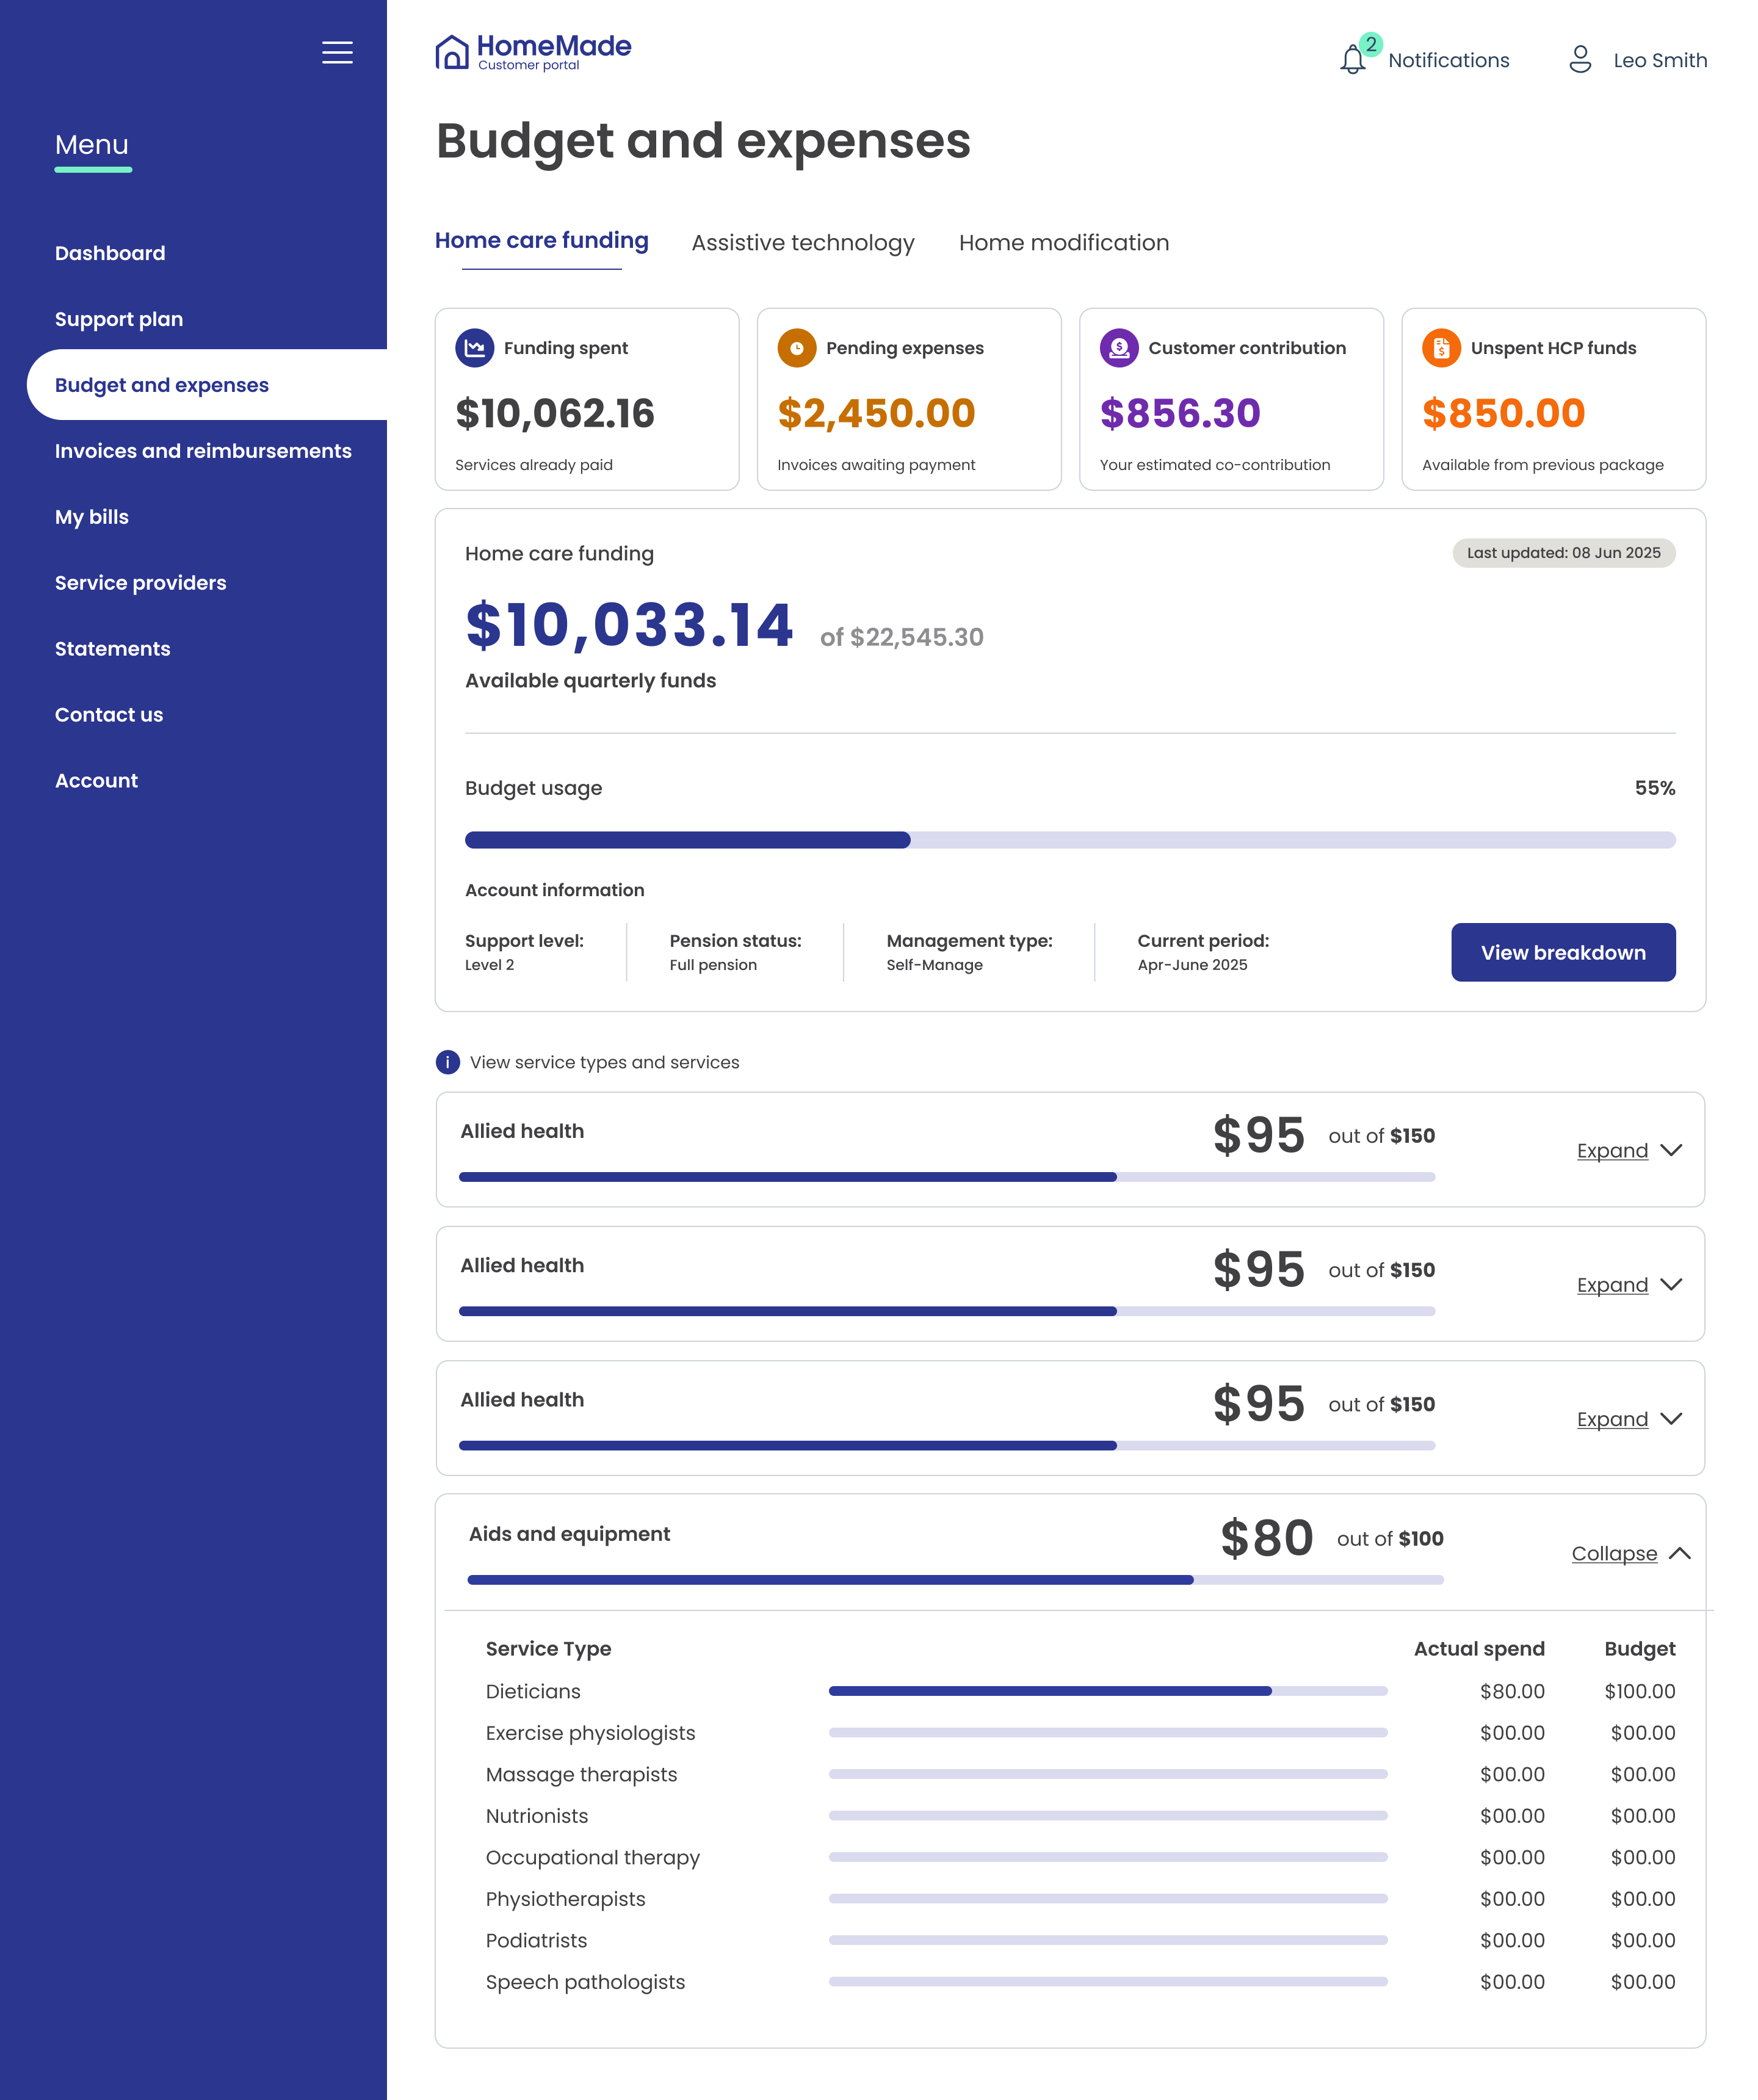This screenshot has height=2100, width=1758.
Task: Click the Unspent HCP funds document icon
Action: pos(1441,348)
